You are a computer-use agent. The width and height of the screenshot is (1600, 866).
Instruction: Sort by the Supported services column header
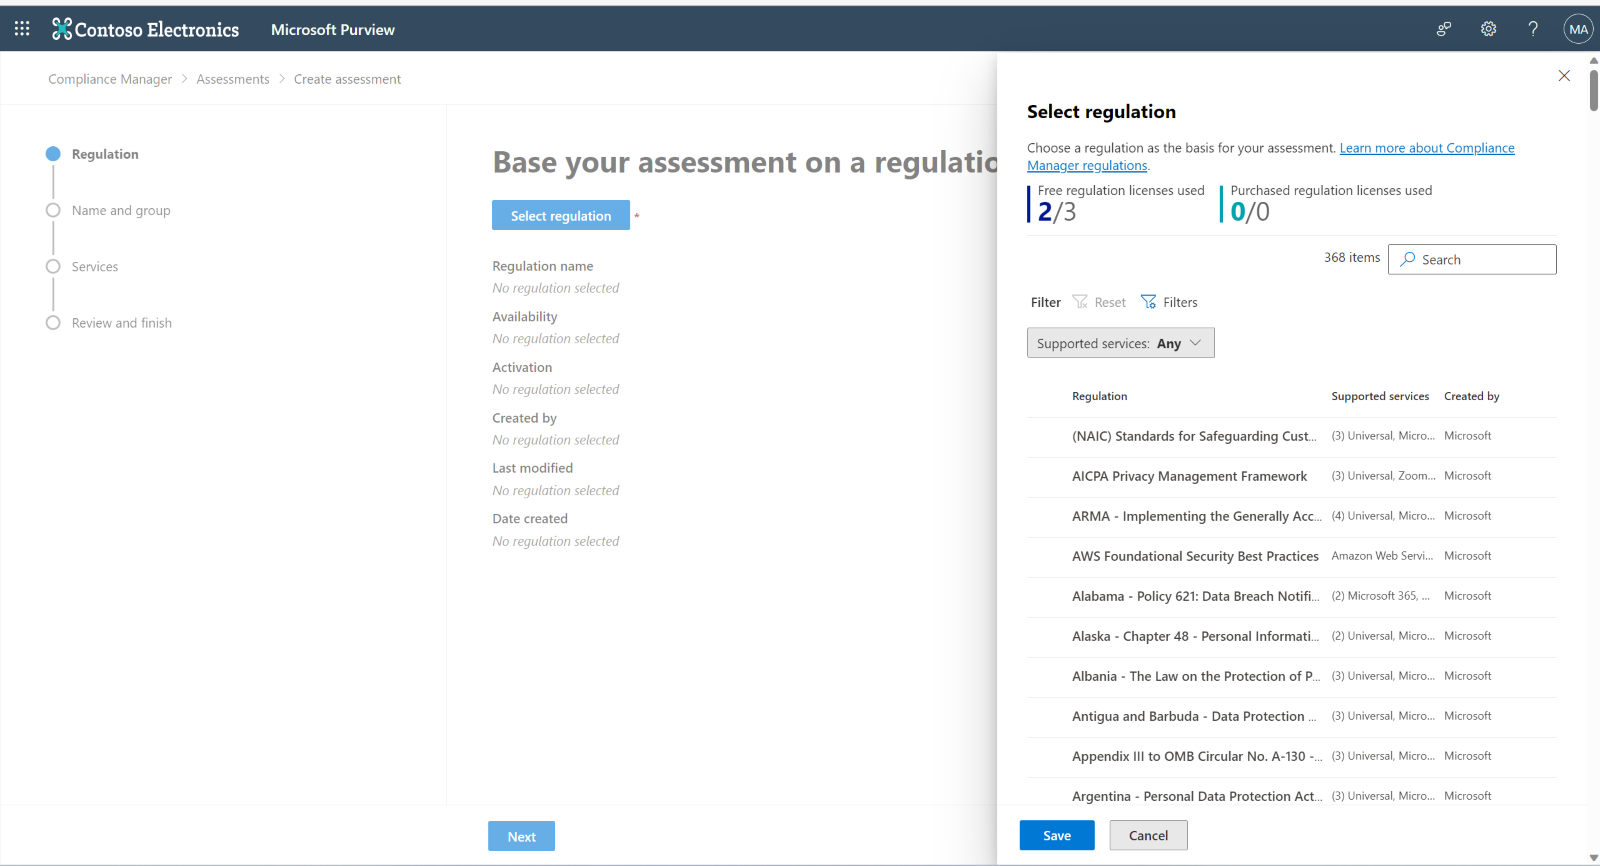coord(1380,396)
